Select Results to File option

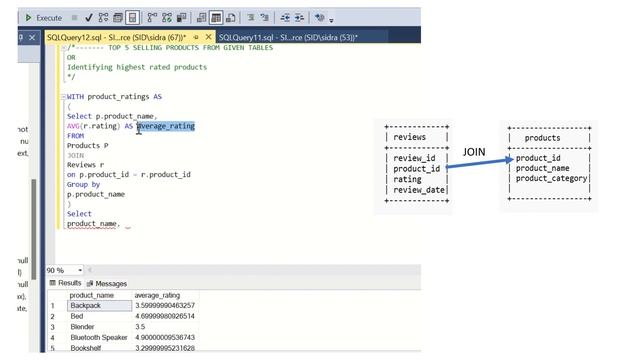231,18
